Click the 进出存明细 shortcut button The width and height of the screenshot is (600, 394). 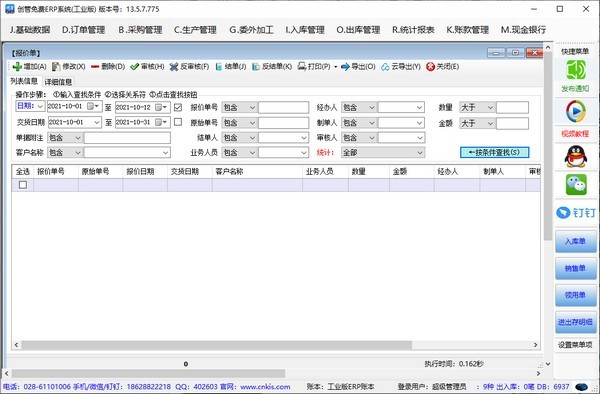(576, 322)
